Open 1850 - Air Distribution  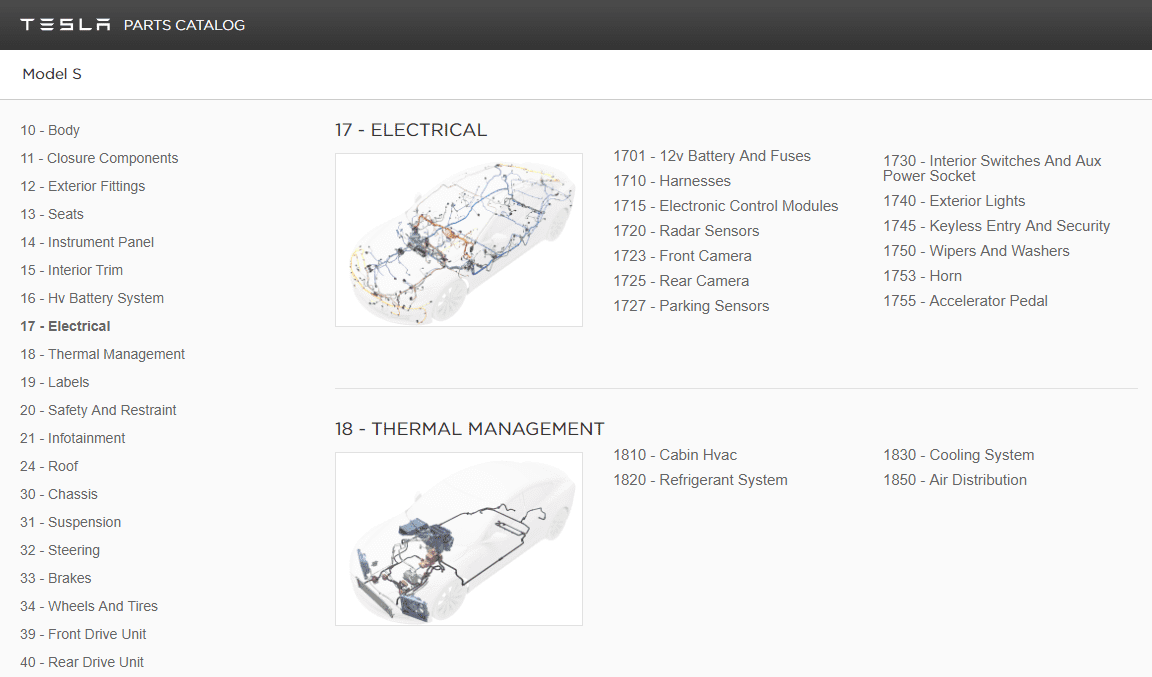(x=955, y=480)
